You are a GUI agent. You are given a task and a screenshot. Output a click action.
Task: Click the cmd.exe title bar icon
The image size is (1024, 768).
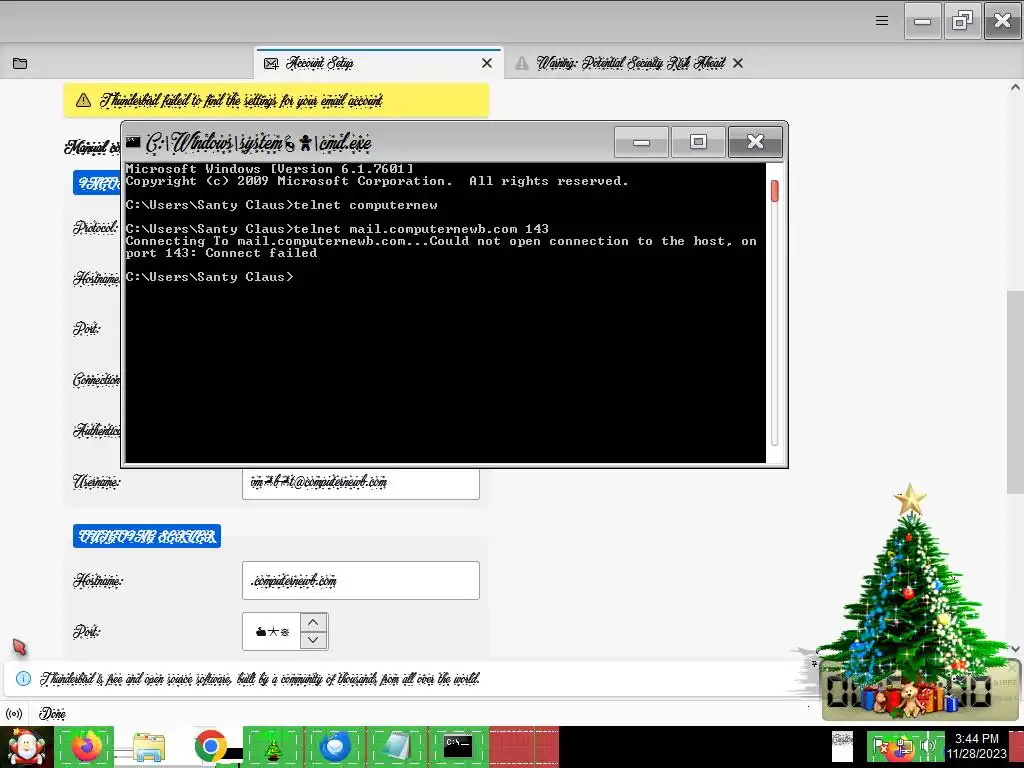(x=133, y=142)
